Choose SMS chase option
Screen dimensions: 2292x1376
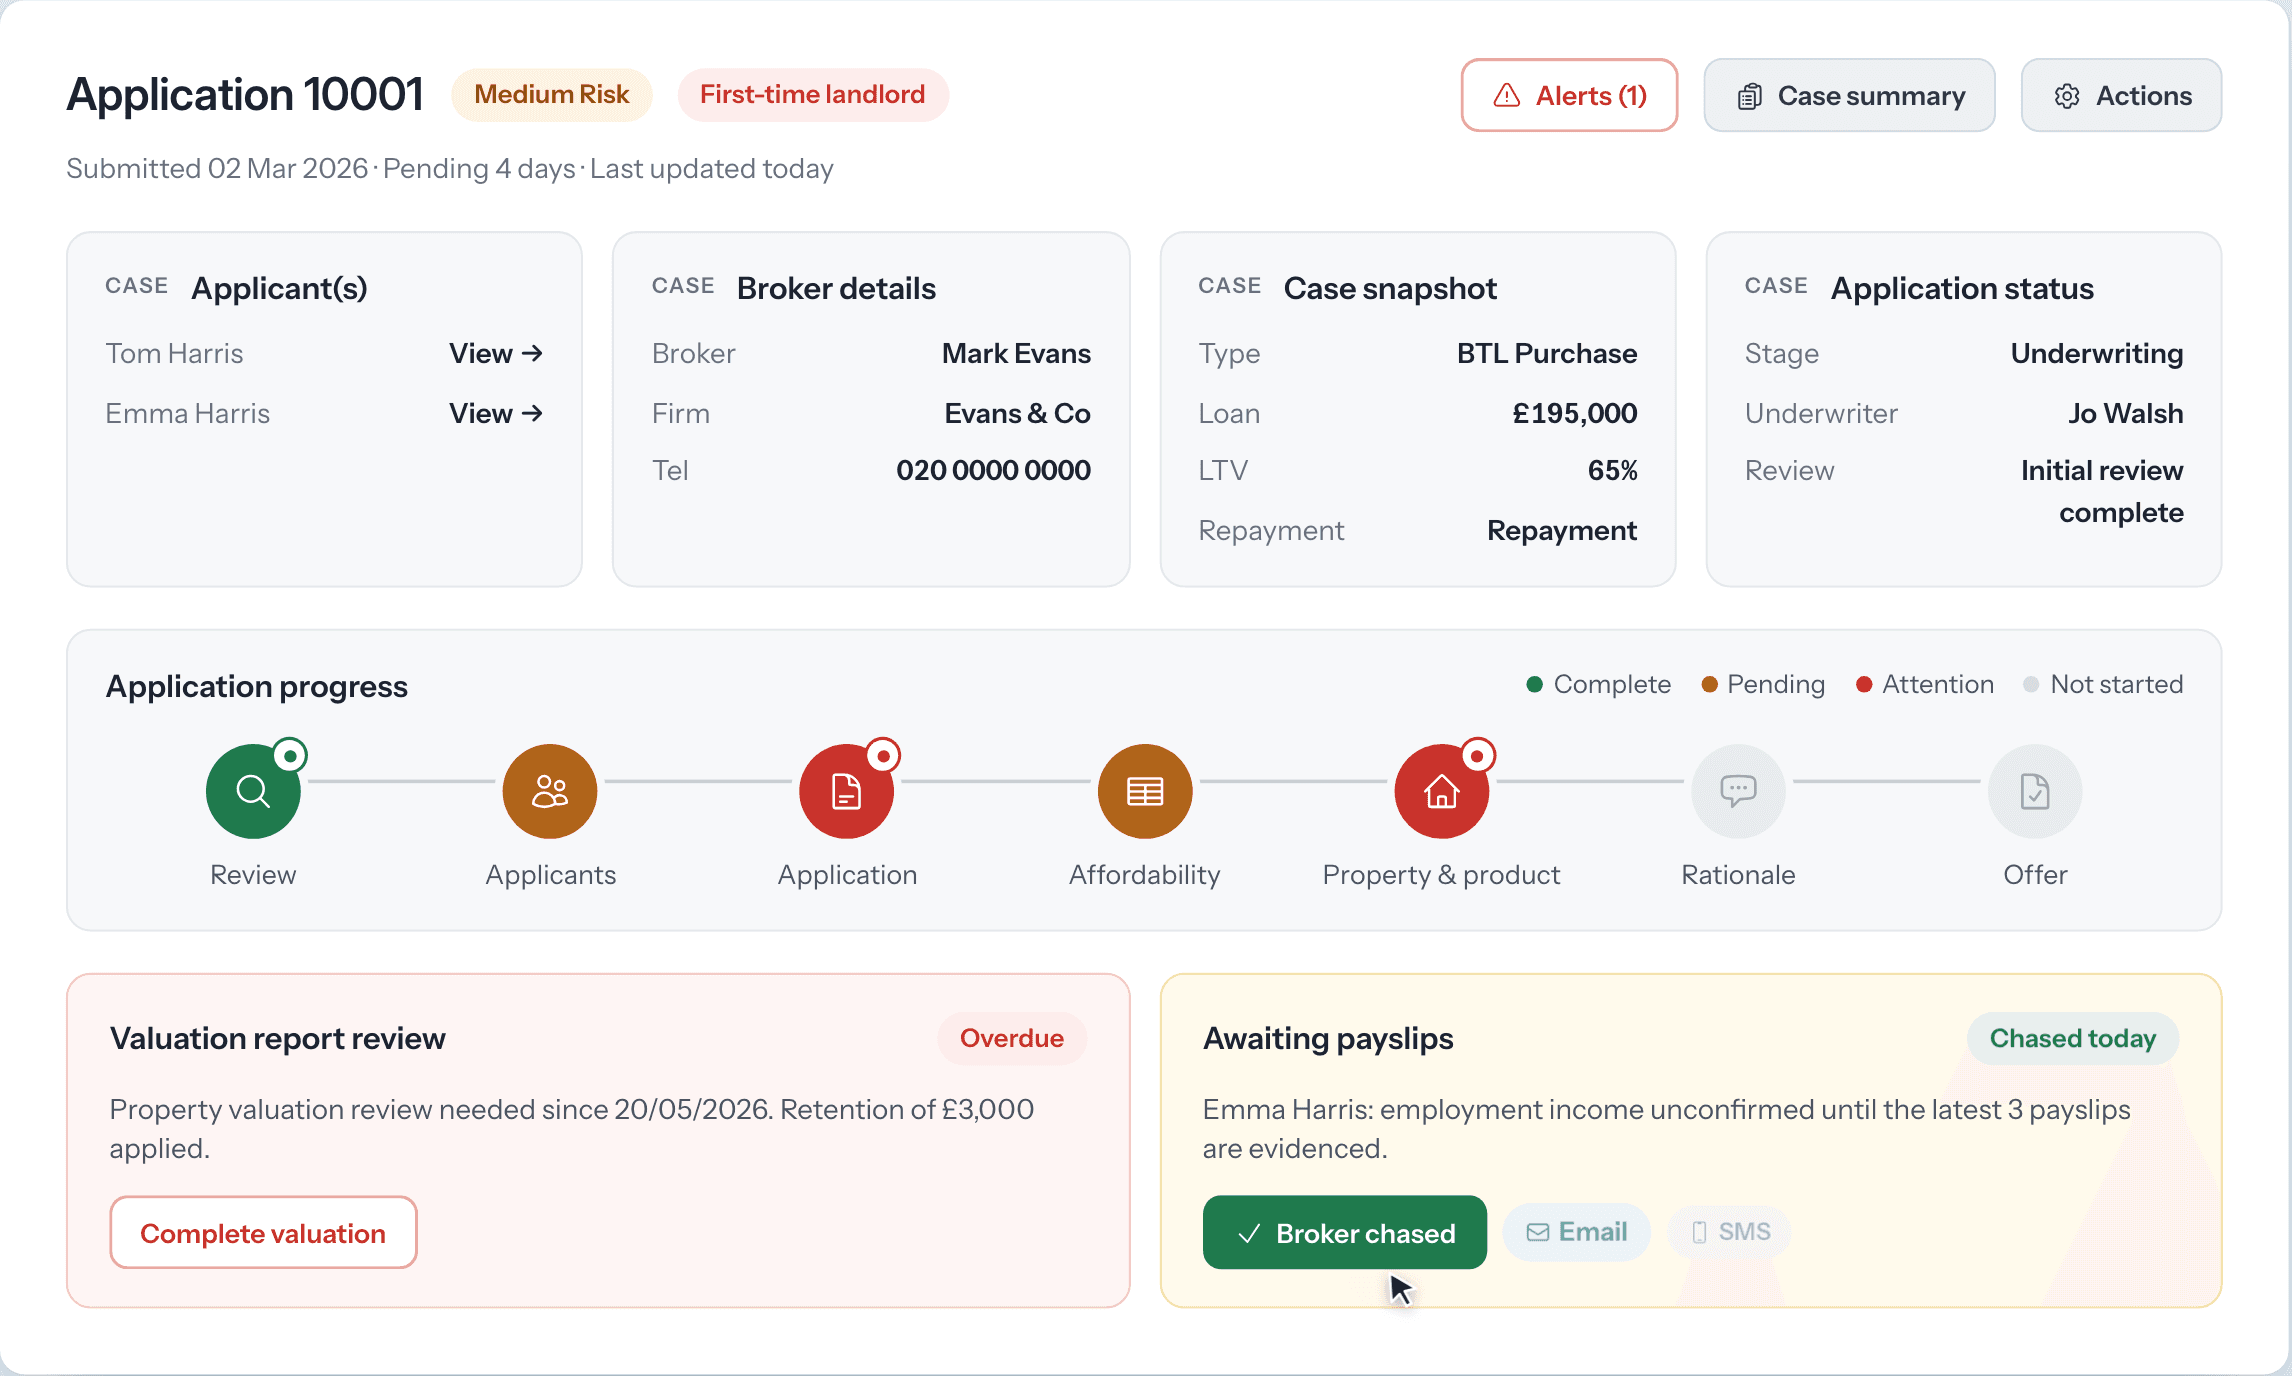(x=1730, y=1232)
